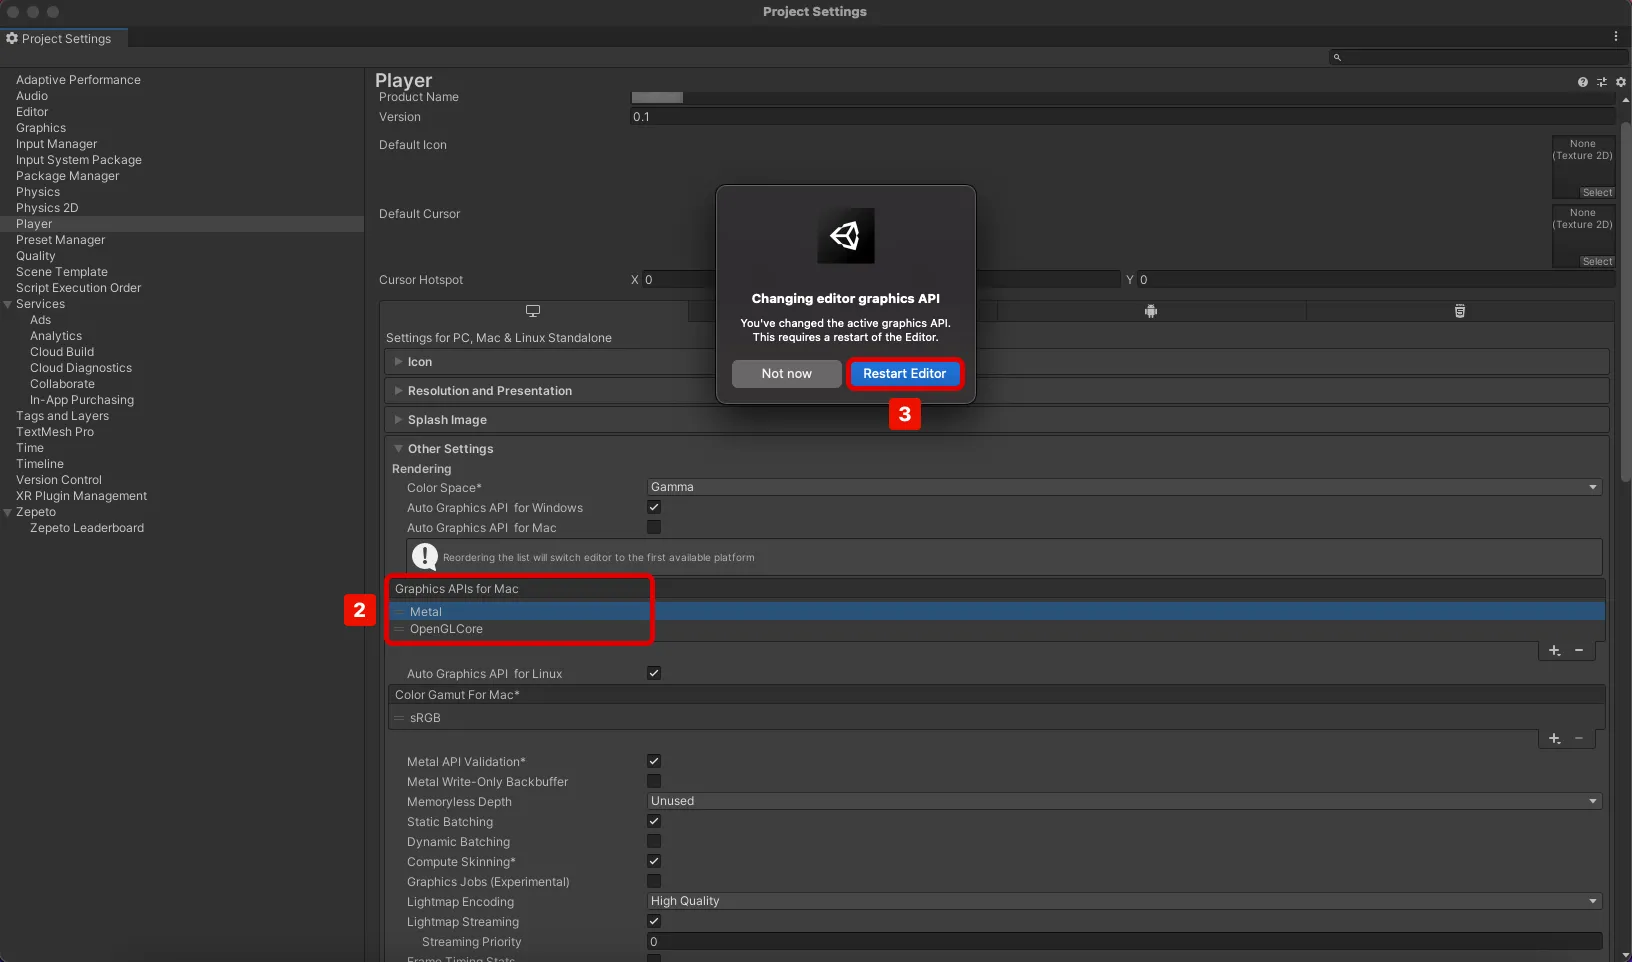Switch to the Android platform tab
Image resolution: width=1632 pixels, height=962 pixels.
pyautogui.click(x=1151, y=311)
